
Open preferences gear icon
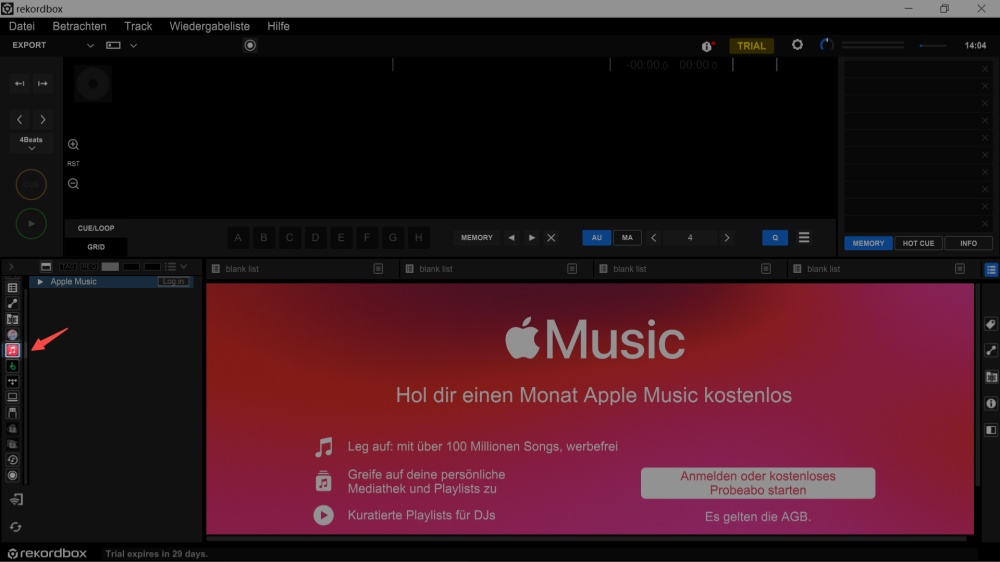click(x=797, y=45)
